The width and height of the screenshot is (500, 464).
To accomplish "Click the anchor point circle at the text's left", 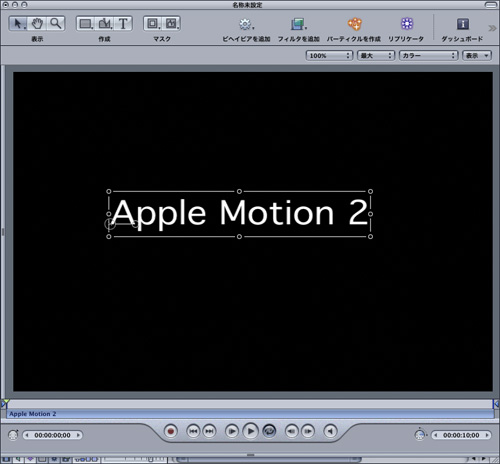I will point(110,224).
